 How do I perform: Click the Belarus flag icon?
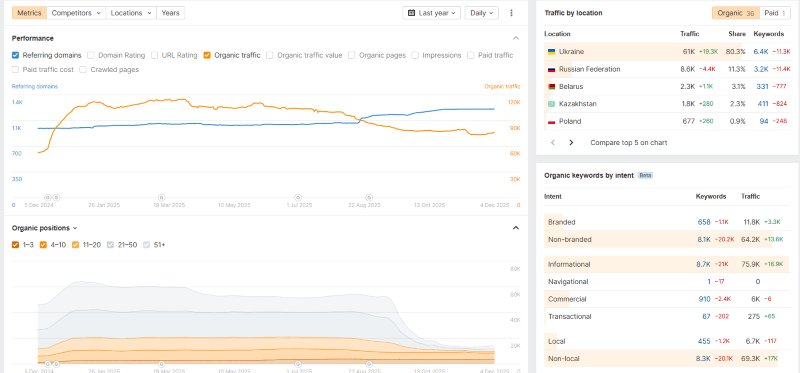tap(552, 87)
